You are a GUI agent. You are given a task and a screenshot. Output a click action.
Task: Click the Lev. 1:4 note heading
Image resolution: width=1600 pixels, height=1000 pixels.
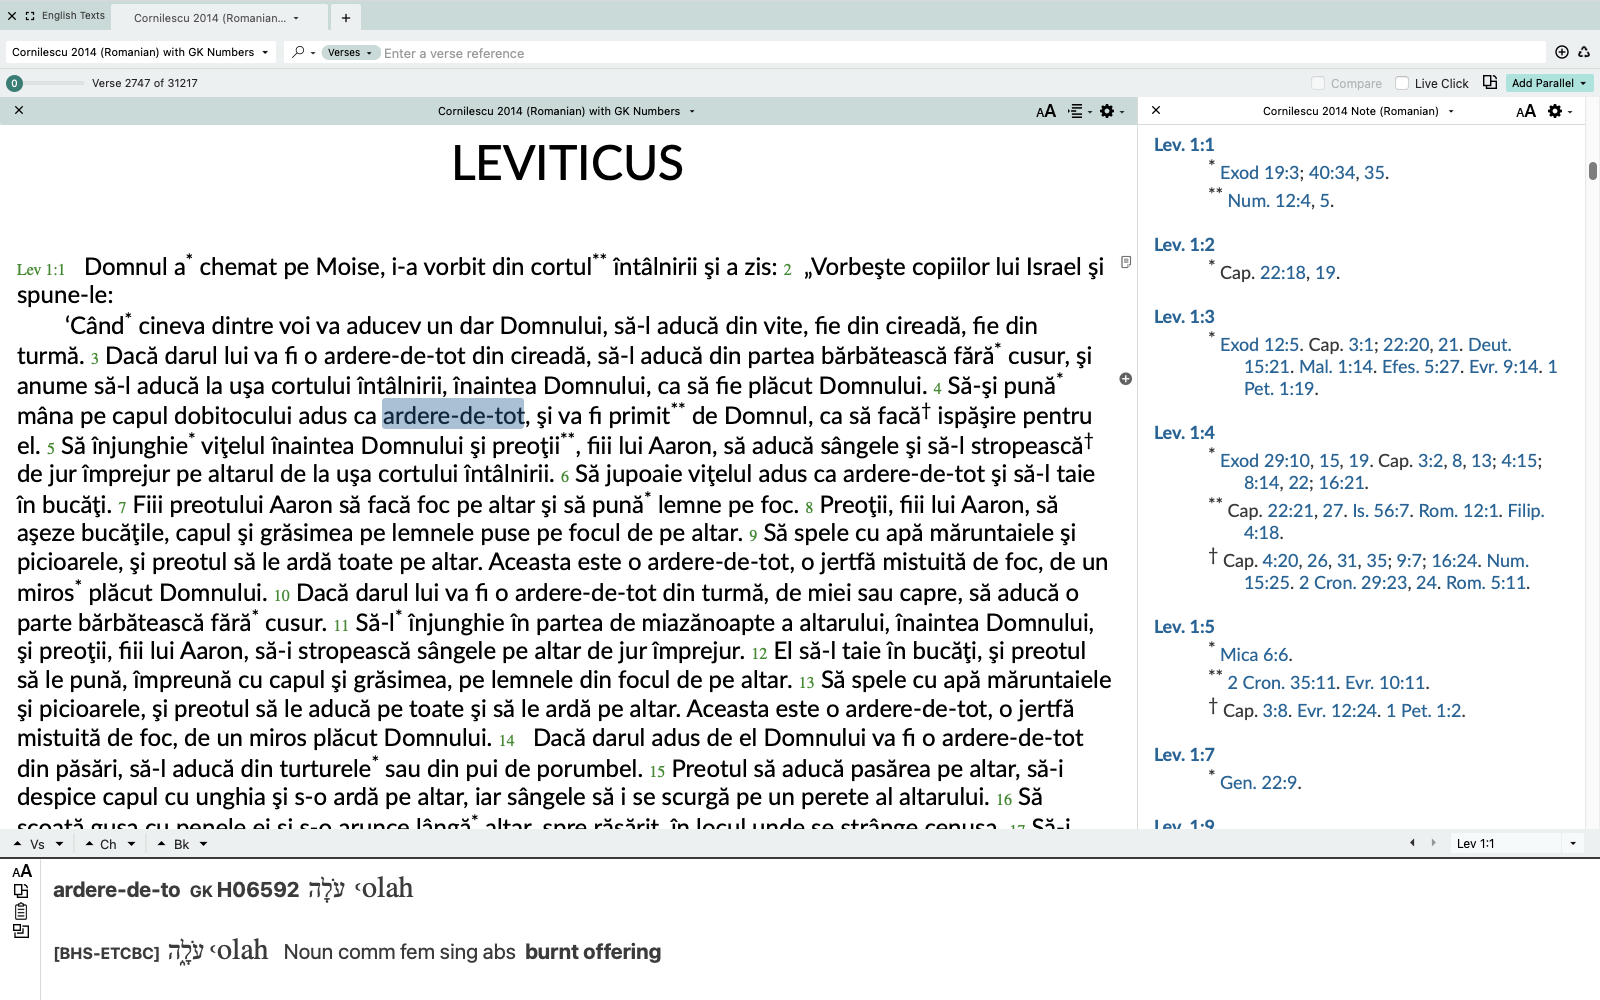pyautogui.click(x=1184, y=433)
